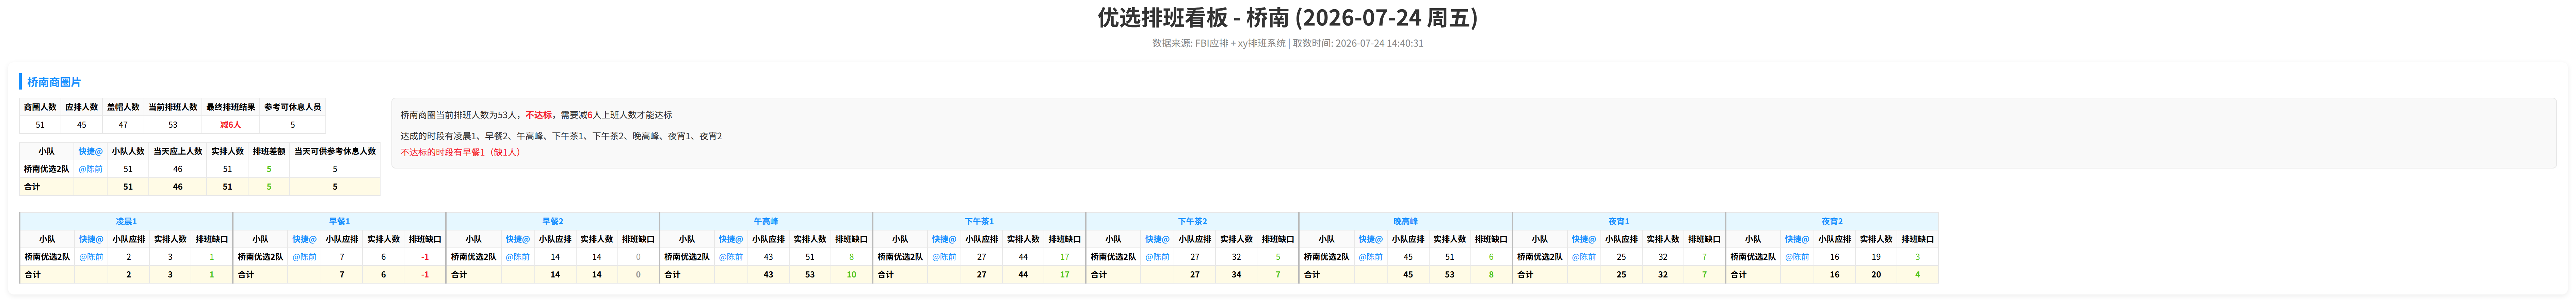
Task: Click the @陈前 link in the 下午茶1 table
Action: pyautogui.click(x=944, y=257)
